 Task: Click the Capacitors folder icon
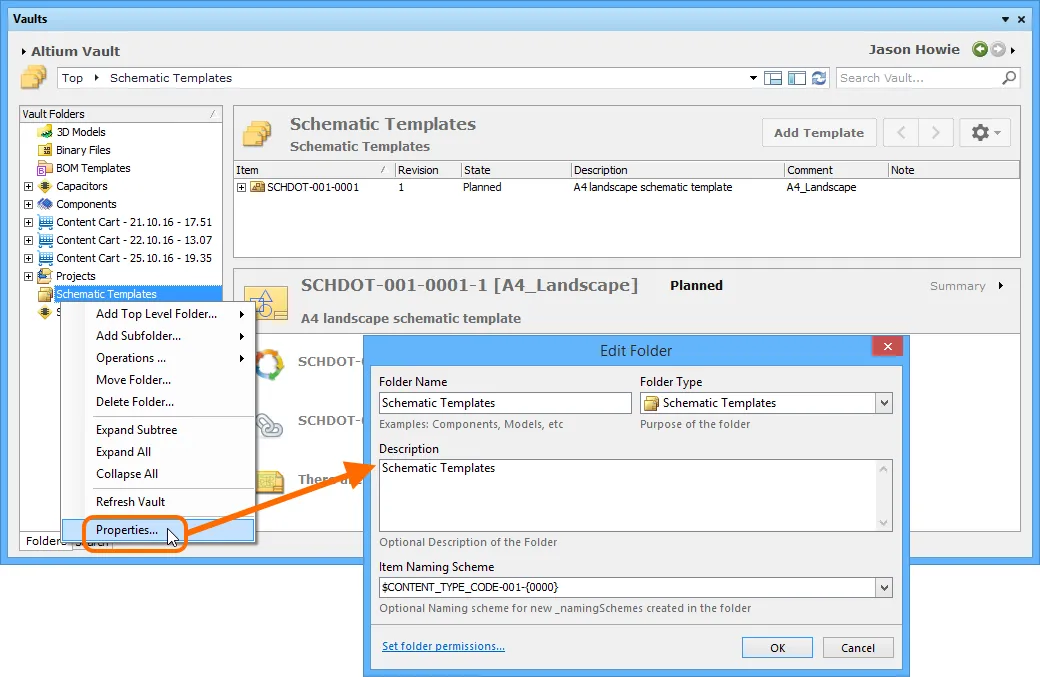pyautogui.click(x=45, y=186)
